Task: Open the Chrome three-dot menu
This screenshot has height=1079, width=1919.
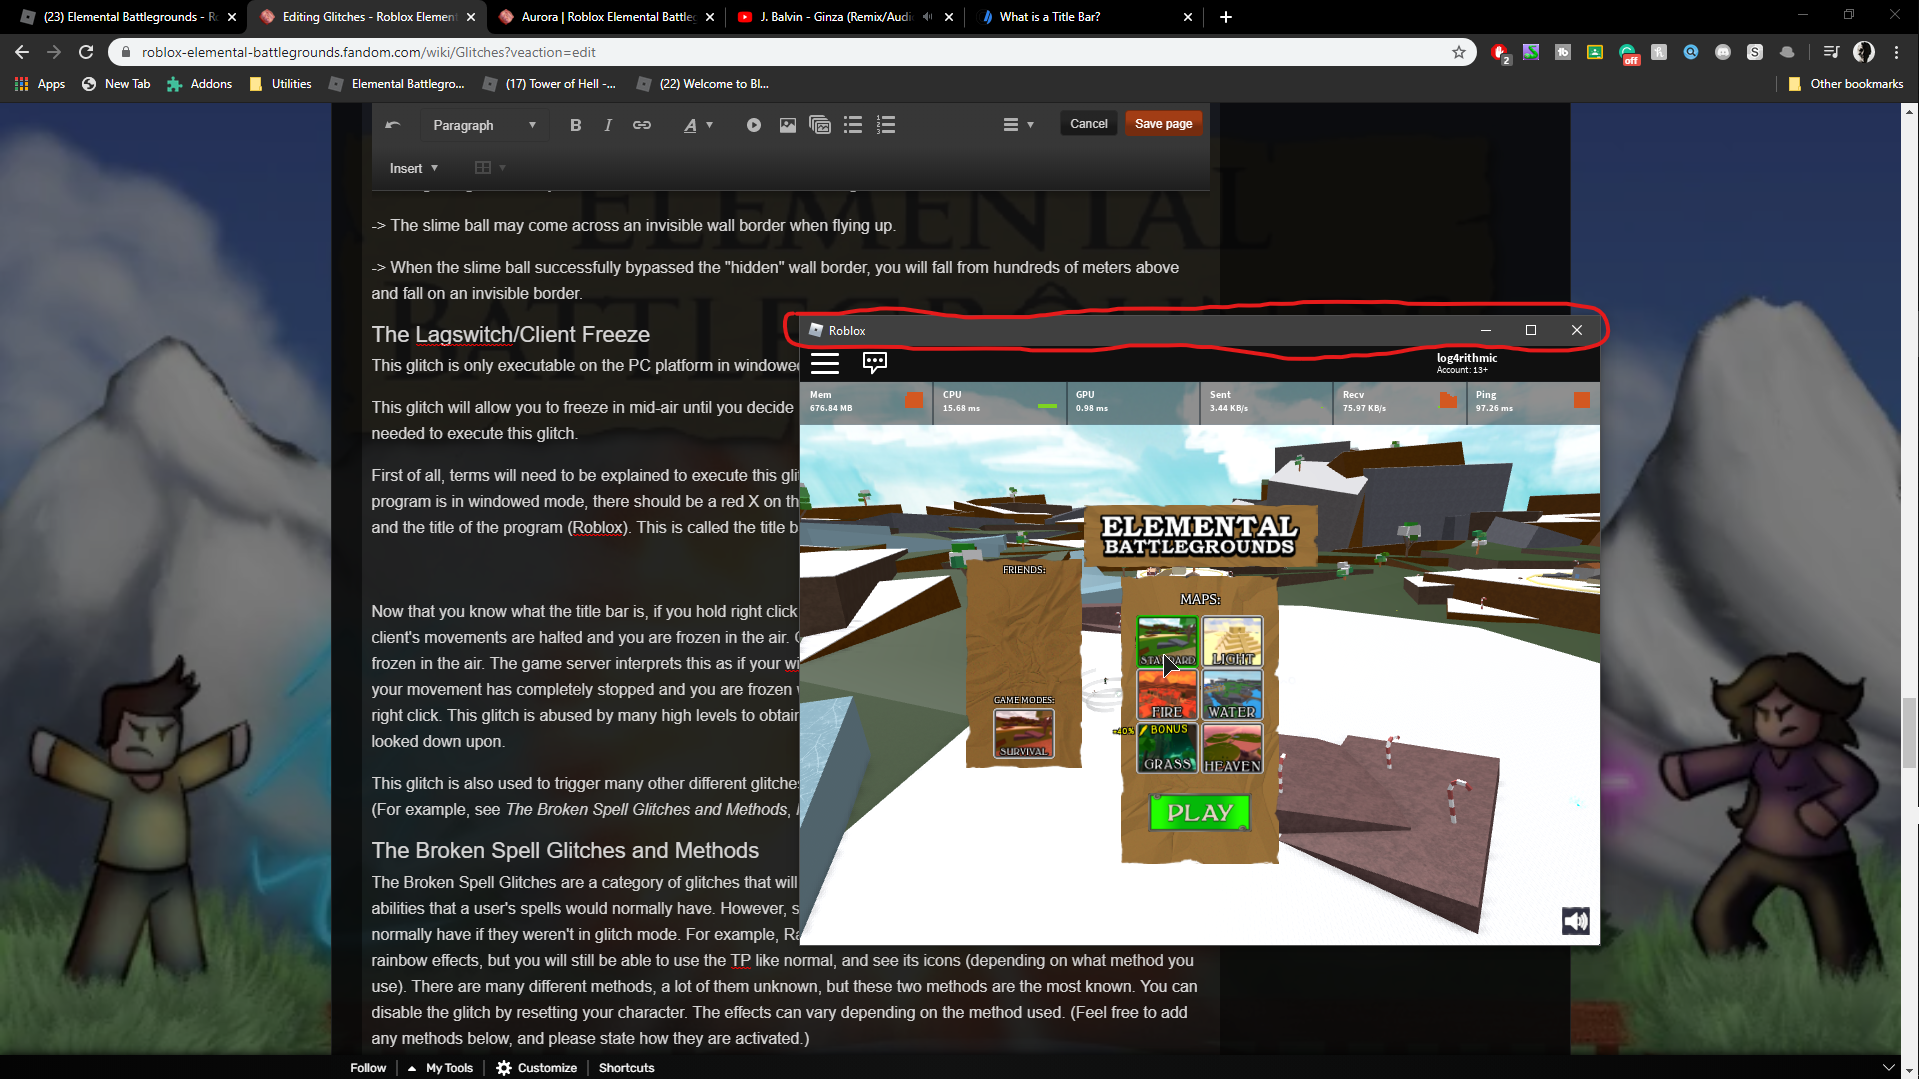Action: tap(1897, 52)
